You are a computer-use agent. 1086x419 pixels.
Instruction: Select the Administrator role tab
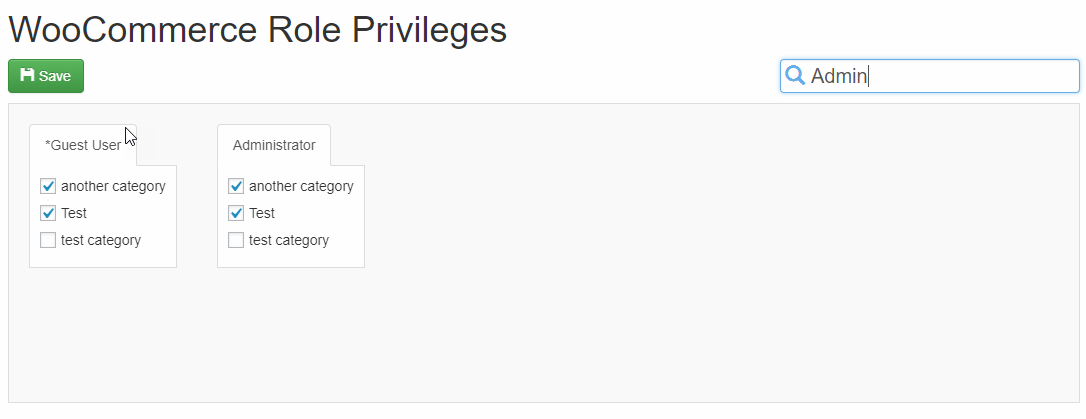(x=274, y=145)
